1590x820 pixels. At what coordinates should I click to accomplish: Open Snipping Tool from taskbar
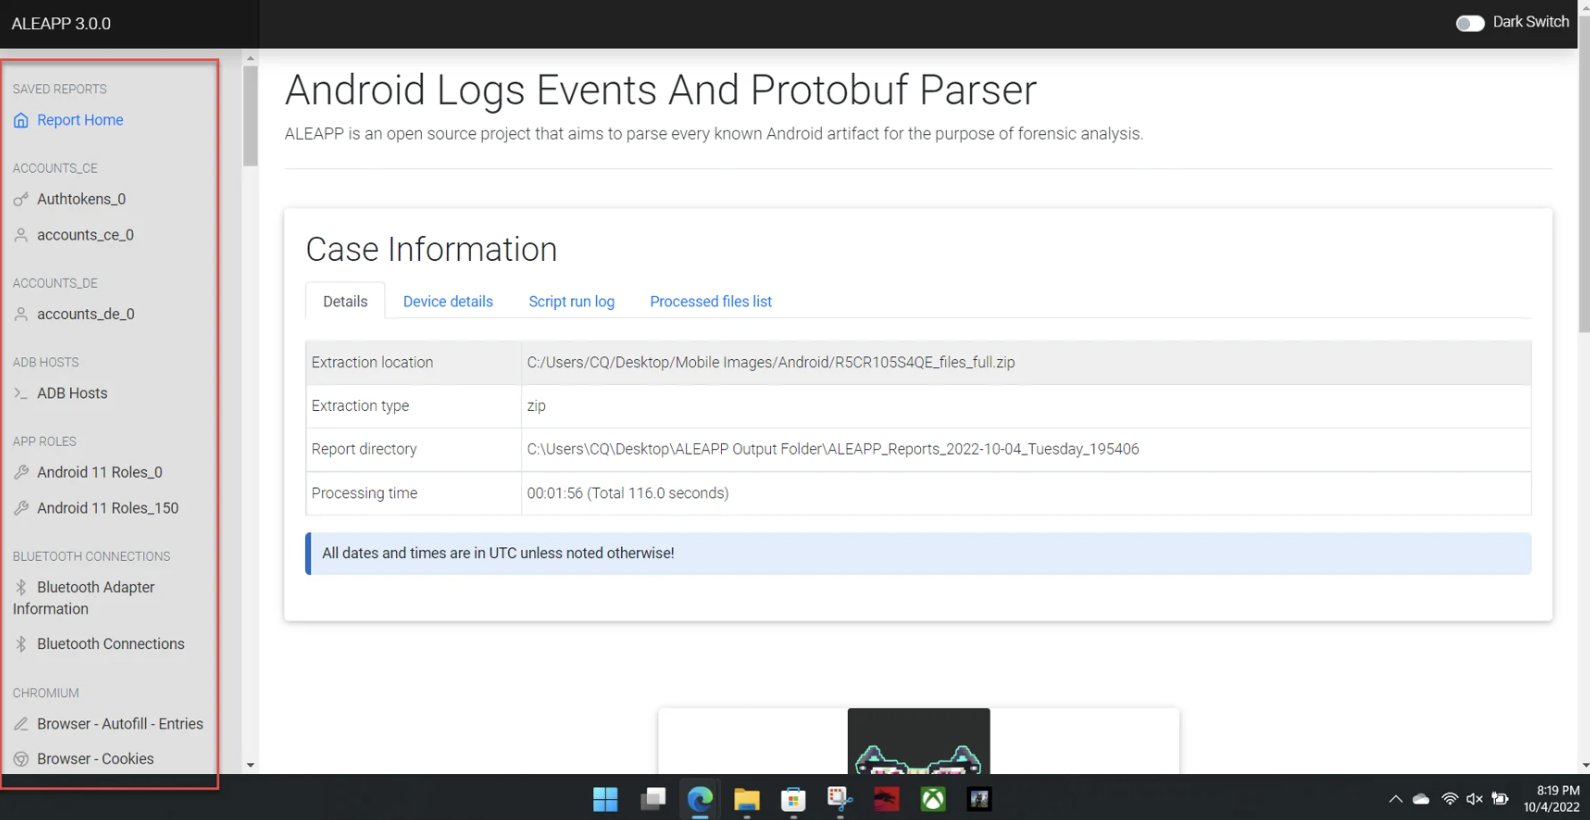(839, 799)
